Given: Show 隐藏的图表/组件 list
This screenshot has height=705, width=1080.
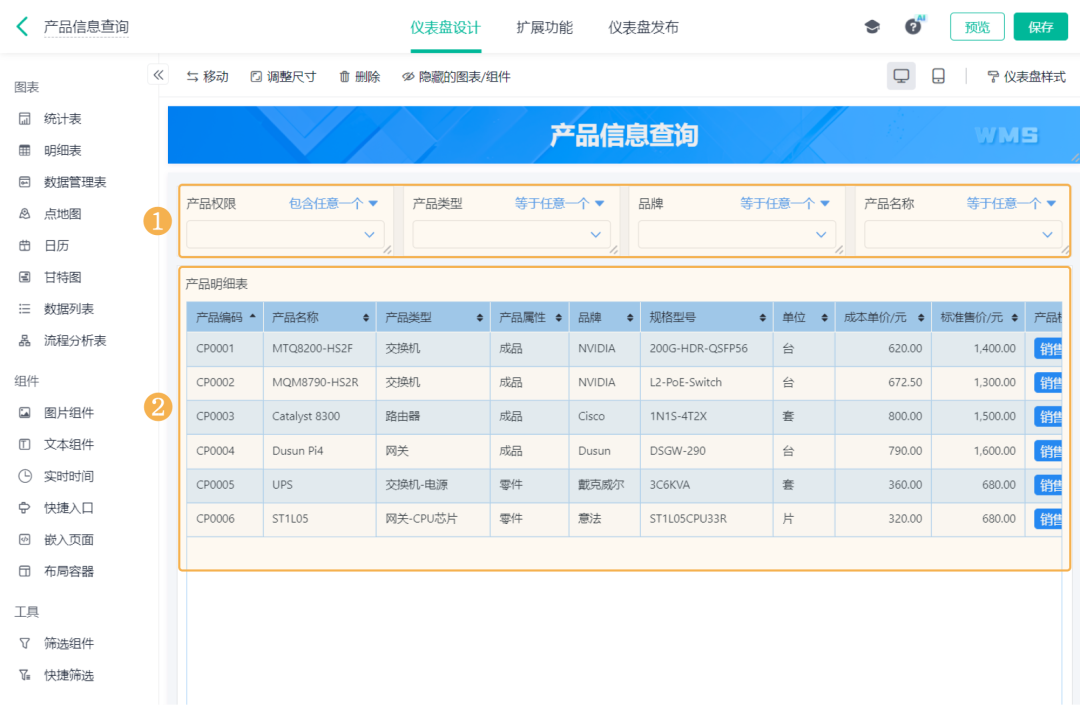Looking at the screenshot, I should tap(457, 76).
